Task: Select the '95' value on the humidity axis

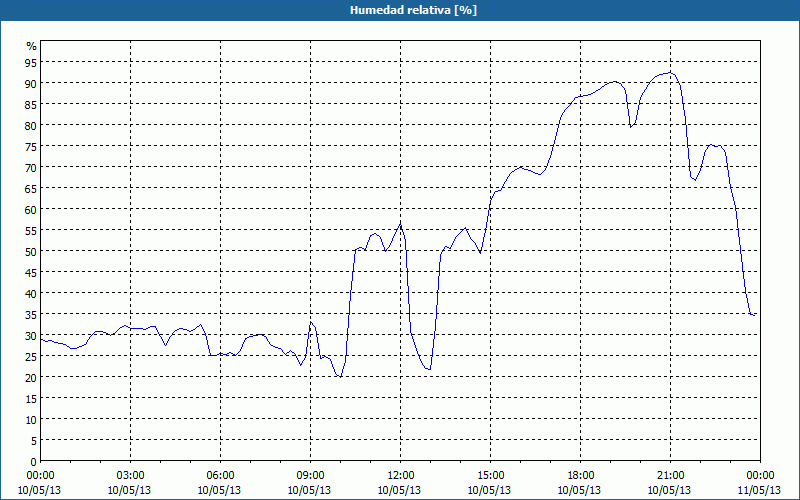Action: click(x=31, y=62)
